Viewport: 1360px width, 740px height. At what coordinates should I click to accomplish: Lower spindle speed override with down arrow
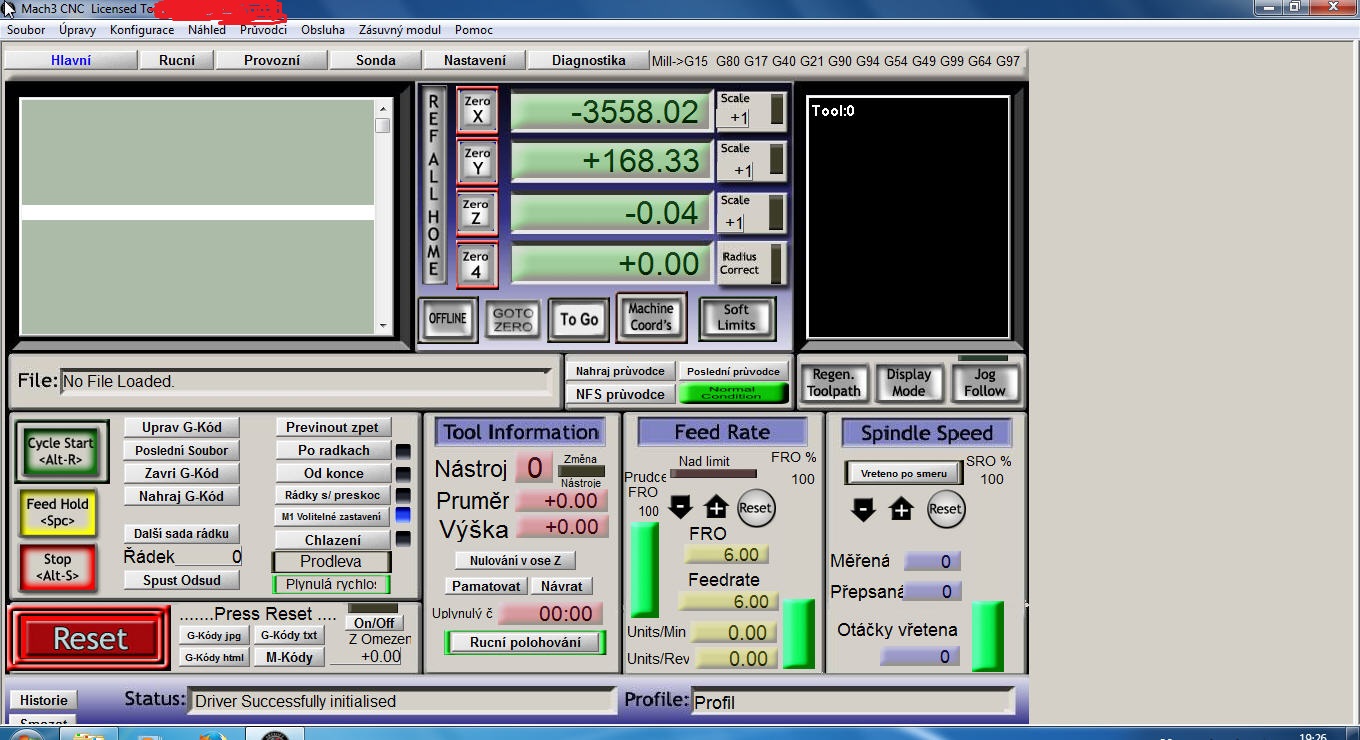coord(863,509)
